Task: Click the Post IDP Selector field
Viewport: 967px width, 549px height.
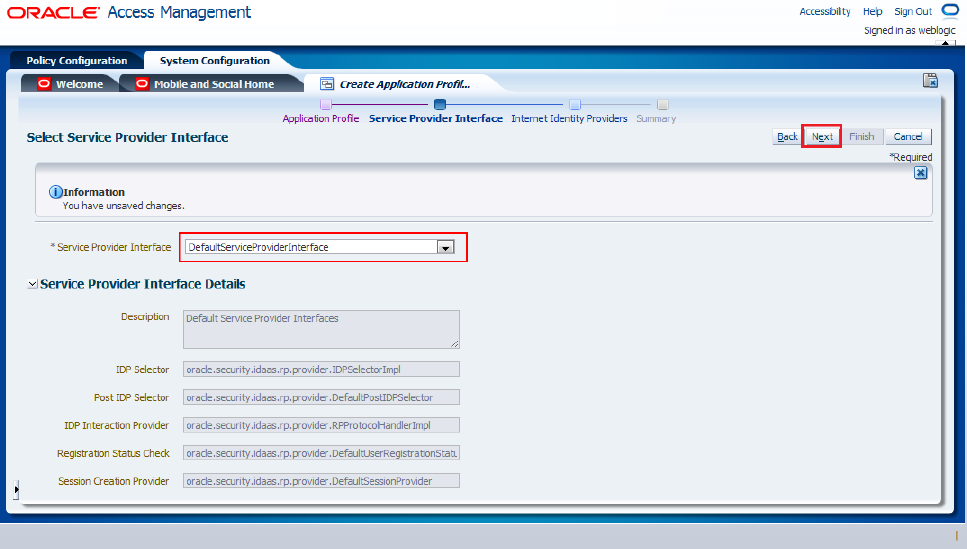Action: [321, 397]
